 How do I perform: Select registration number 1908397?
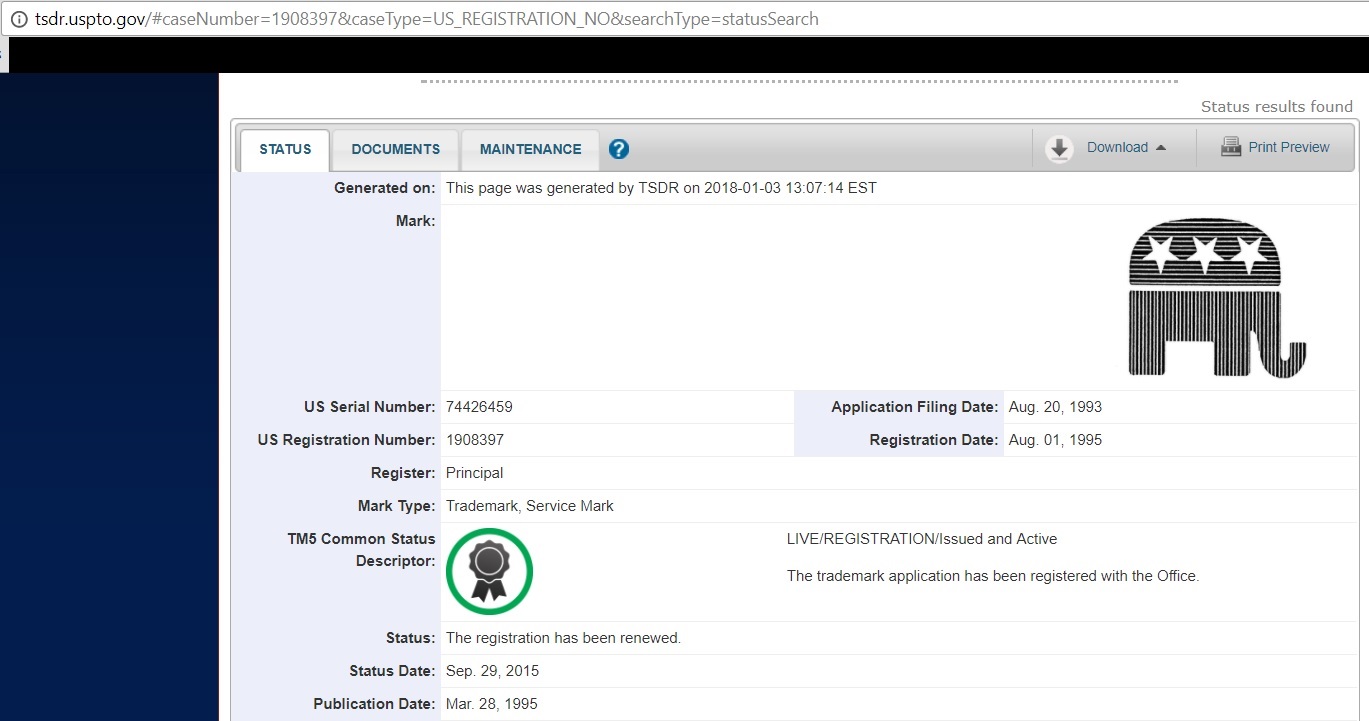tap(475, 440)
